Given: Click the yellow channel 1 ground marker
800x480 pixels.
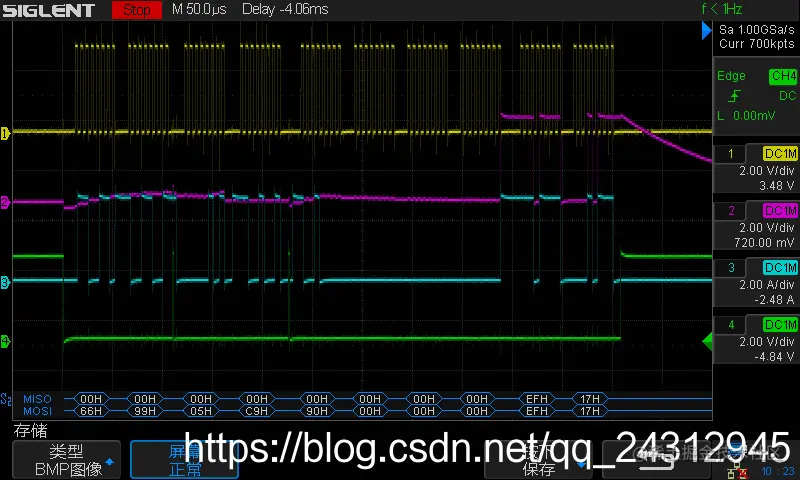Looking at the screenshot, I should point(5,134).
